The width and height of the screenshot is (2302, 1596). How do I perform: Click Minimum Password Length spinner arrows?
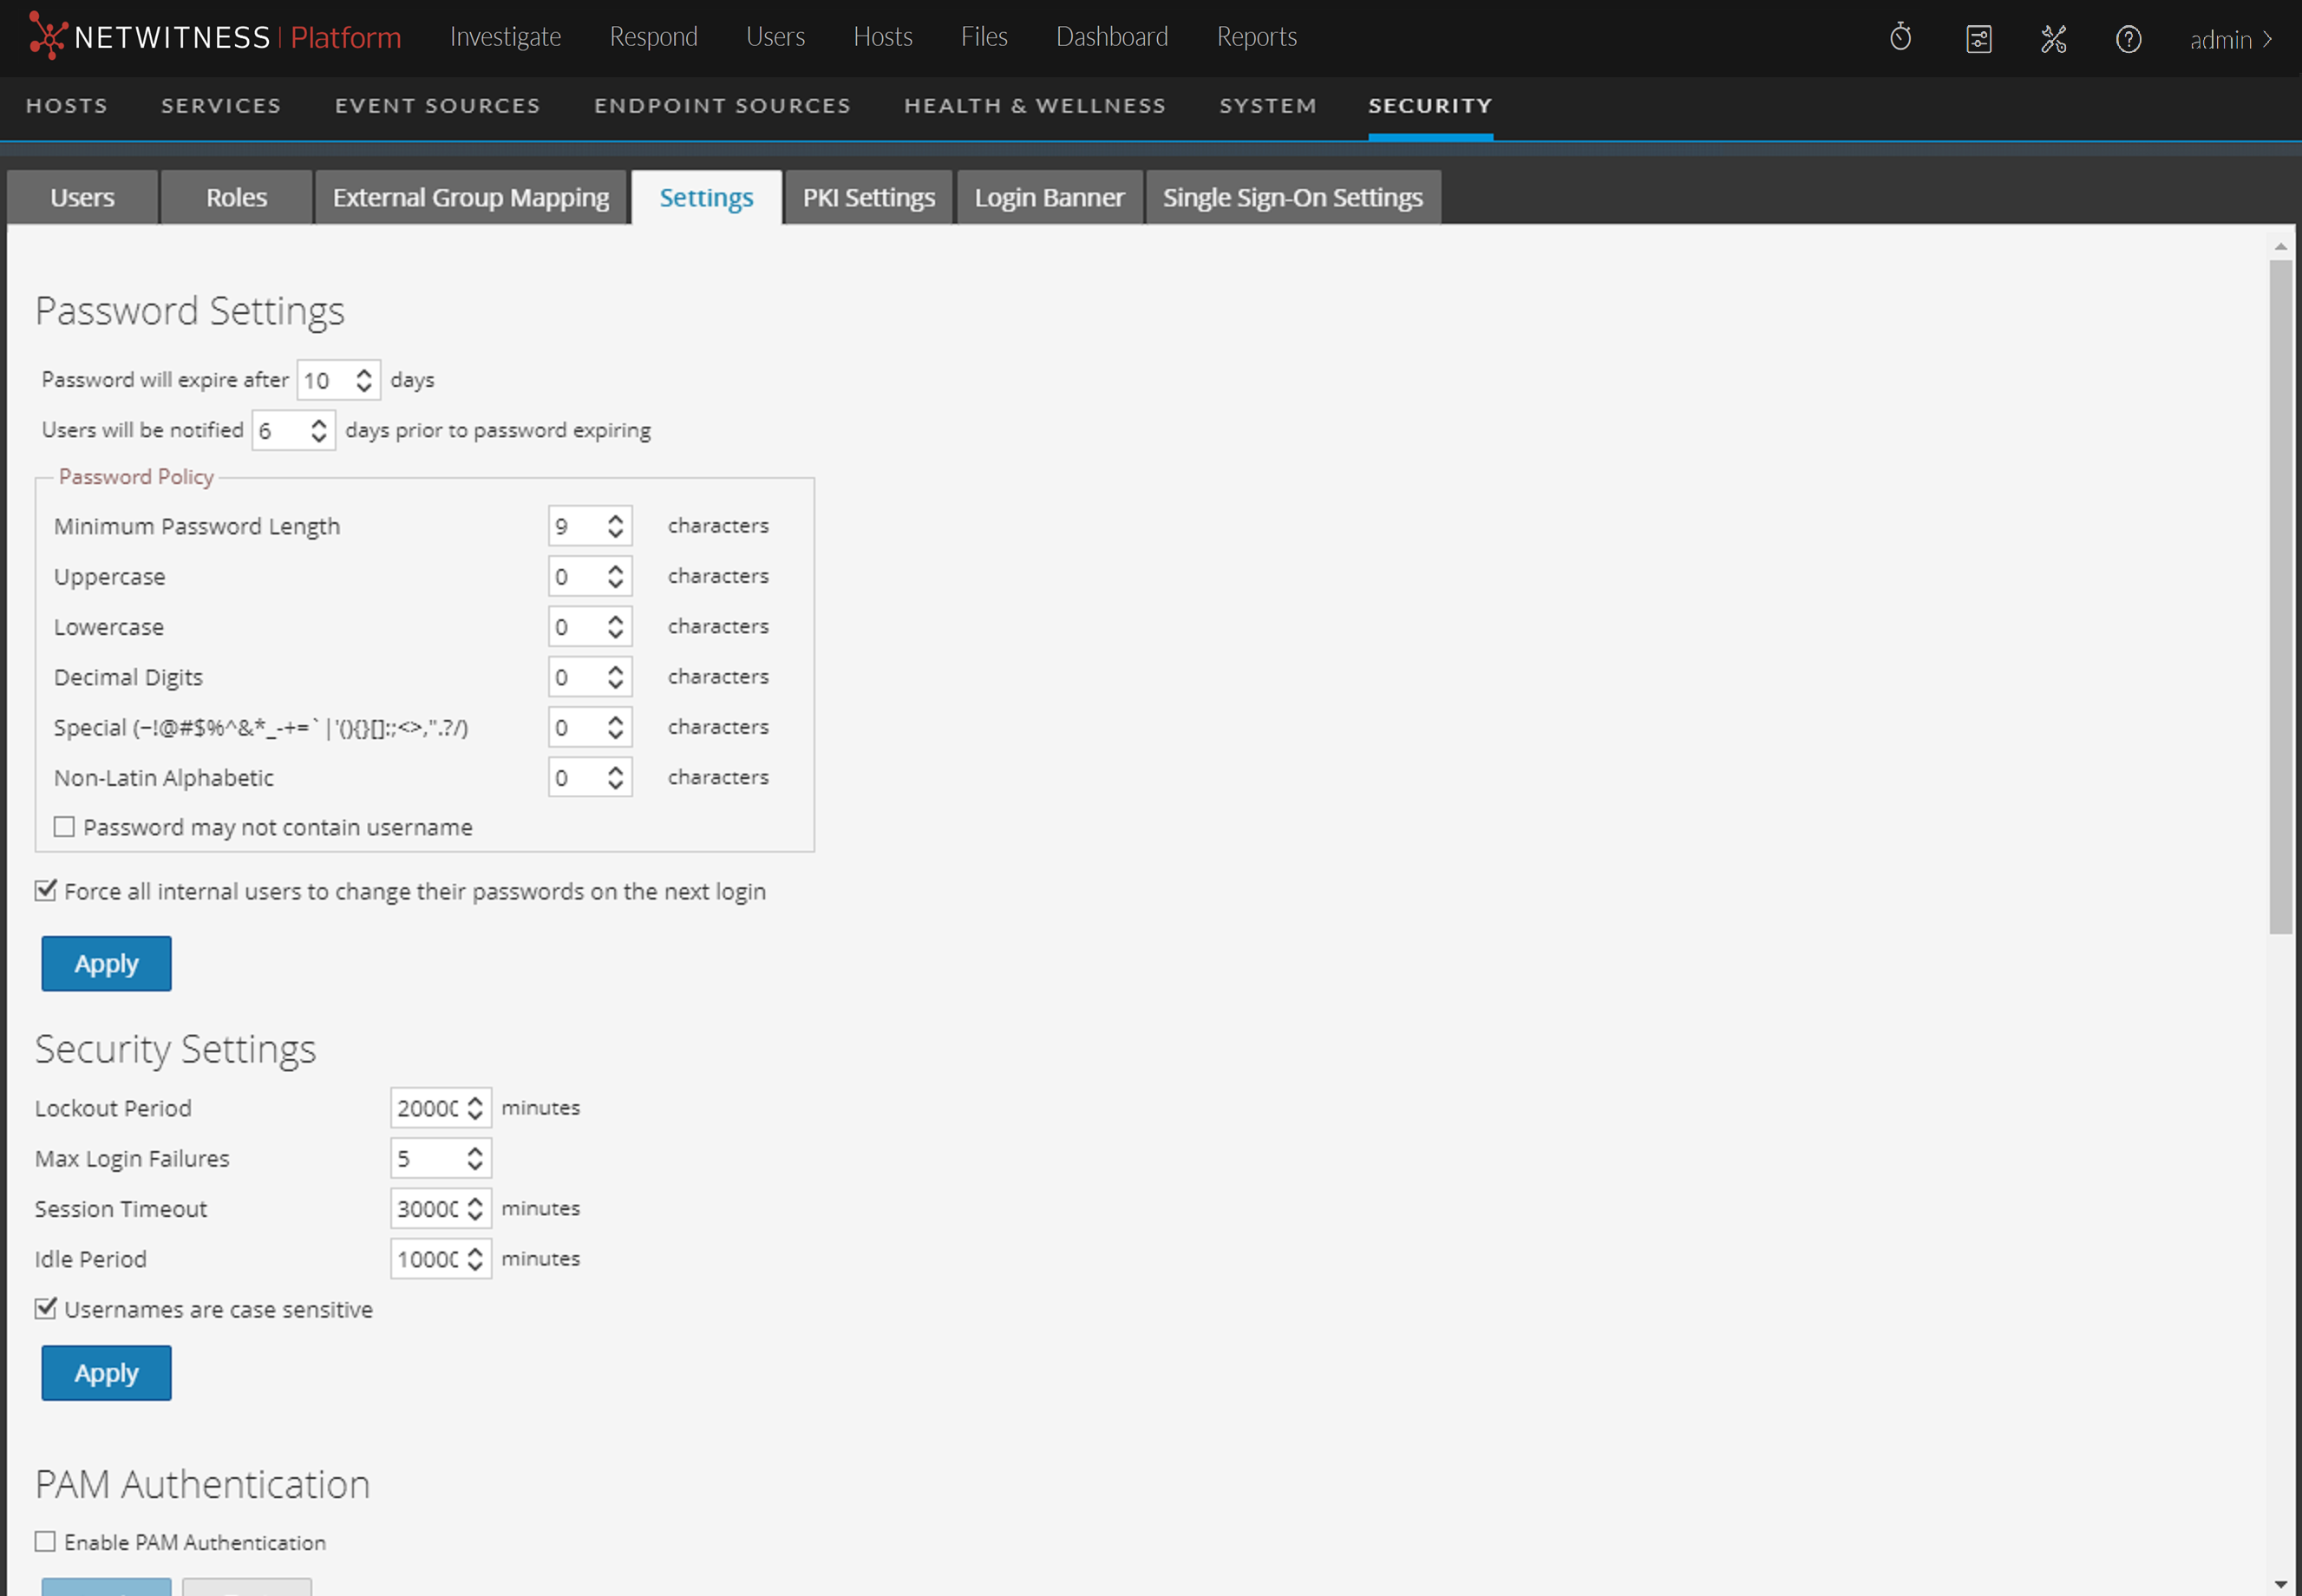click(615, 526)
